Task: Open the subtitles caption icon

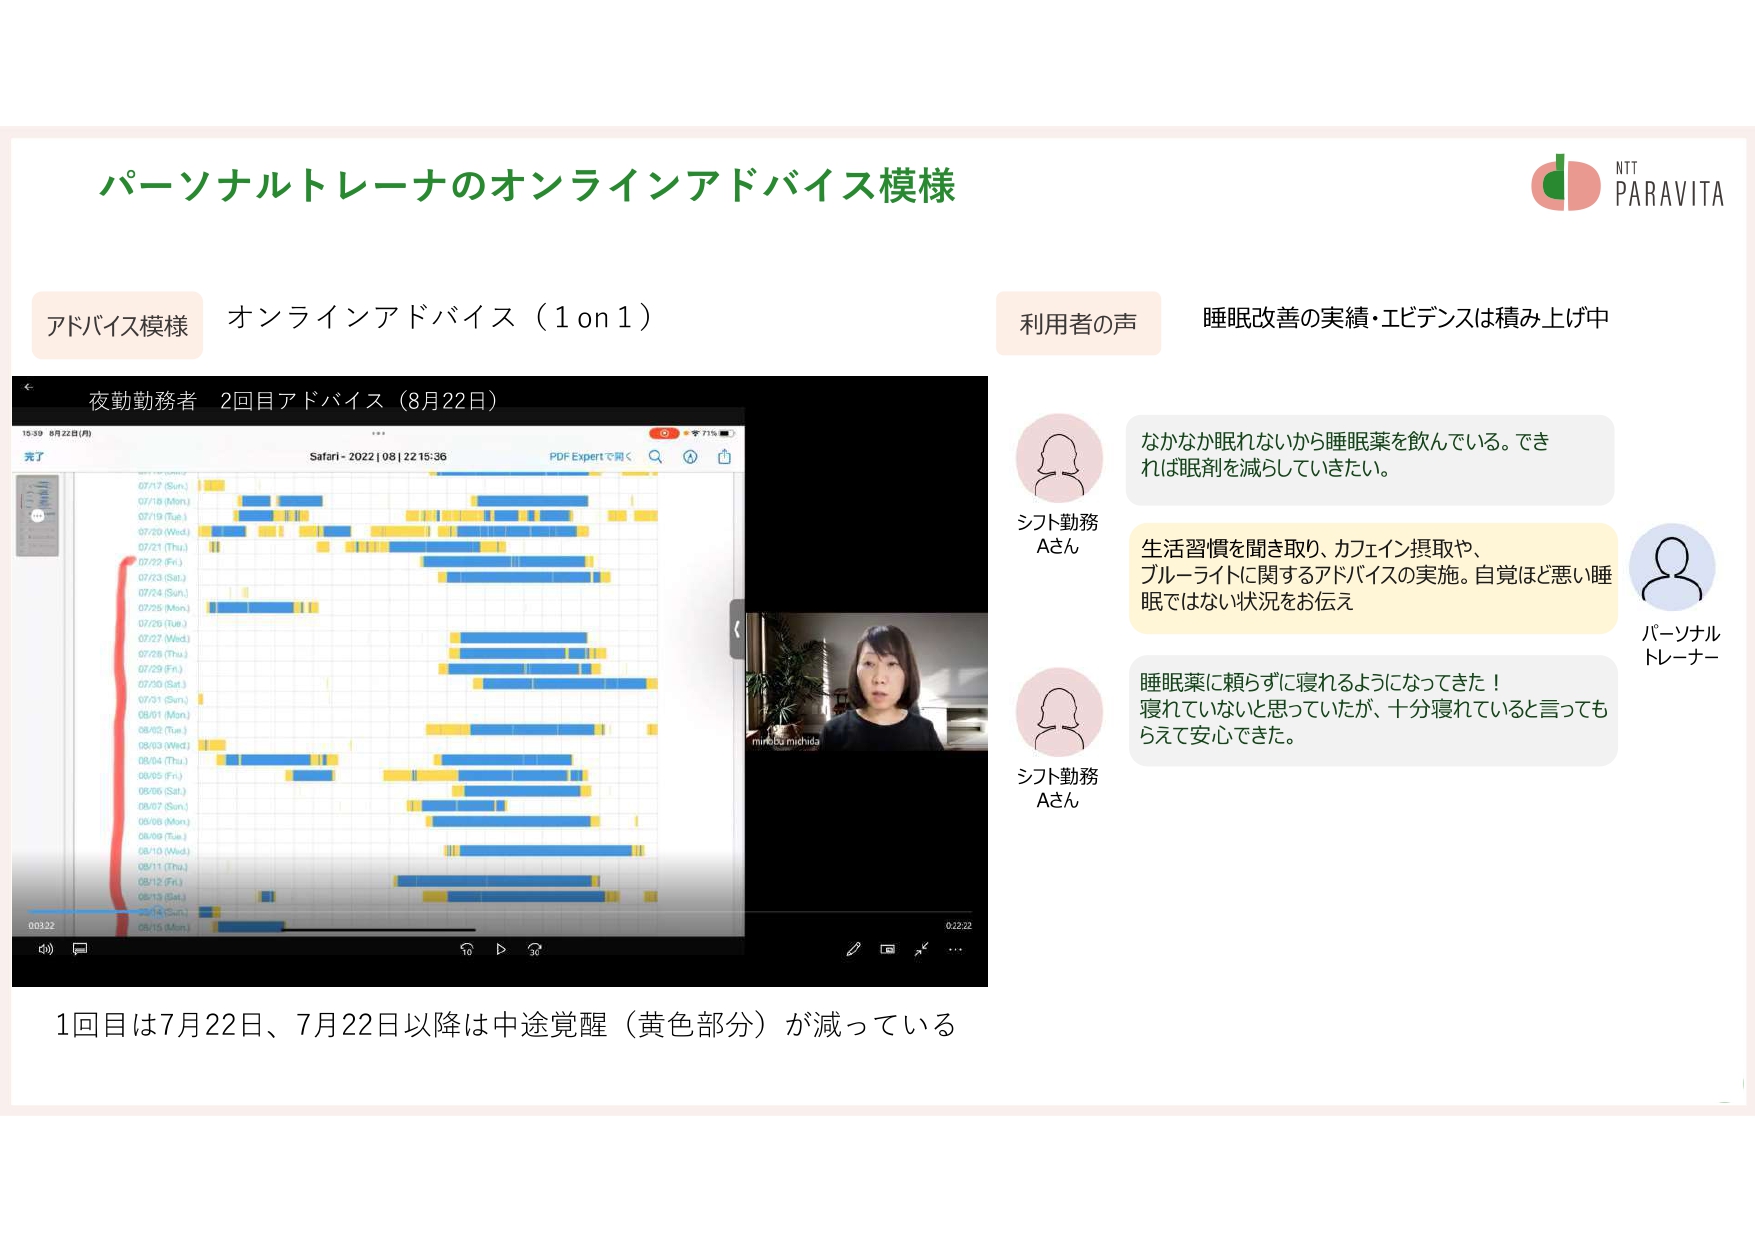Action: point(80,949)
